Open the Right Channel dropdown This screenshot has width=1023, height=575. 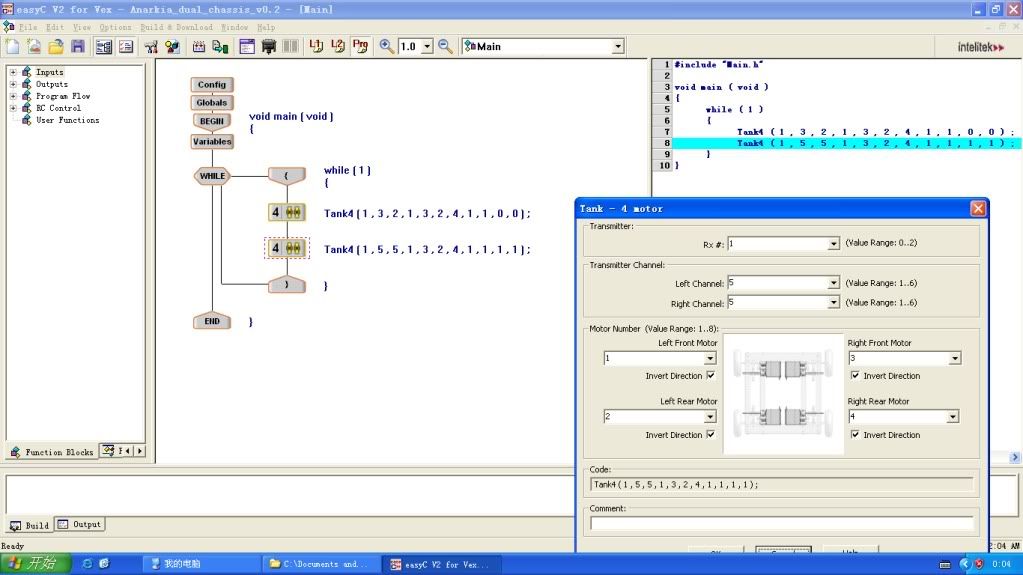[833, 303]
